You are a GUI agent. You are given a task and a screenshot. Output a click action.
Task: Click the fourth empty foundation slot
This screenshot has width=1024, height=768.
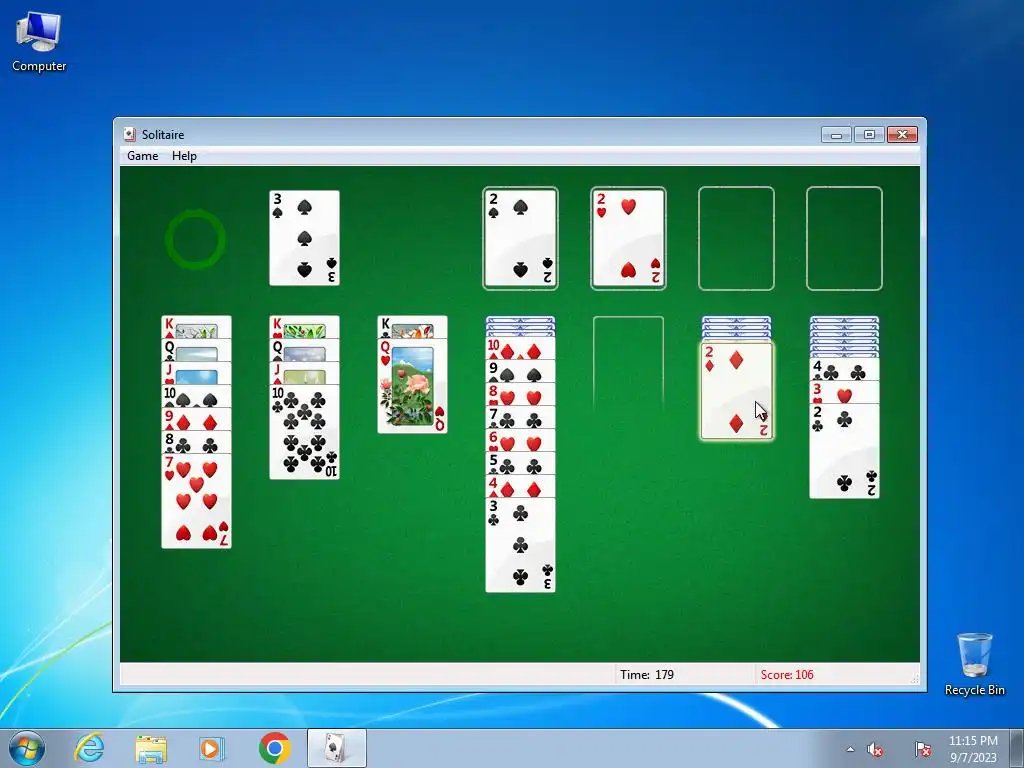click(x=844, y=238)
